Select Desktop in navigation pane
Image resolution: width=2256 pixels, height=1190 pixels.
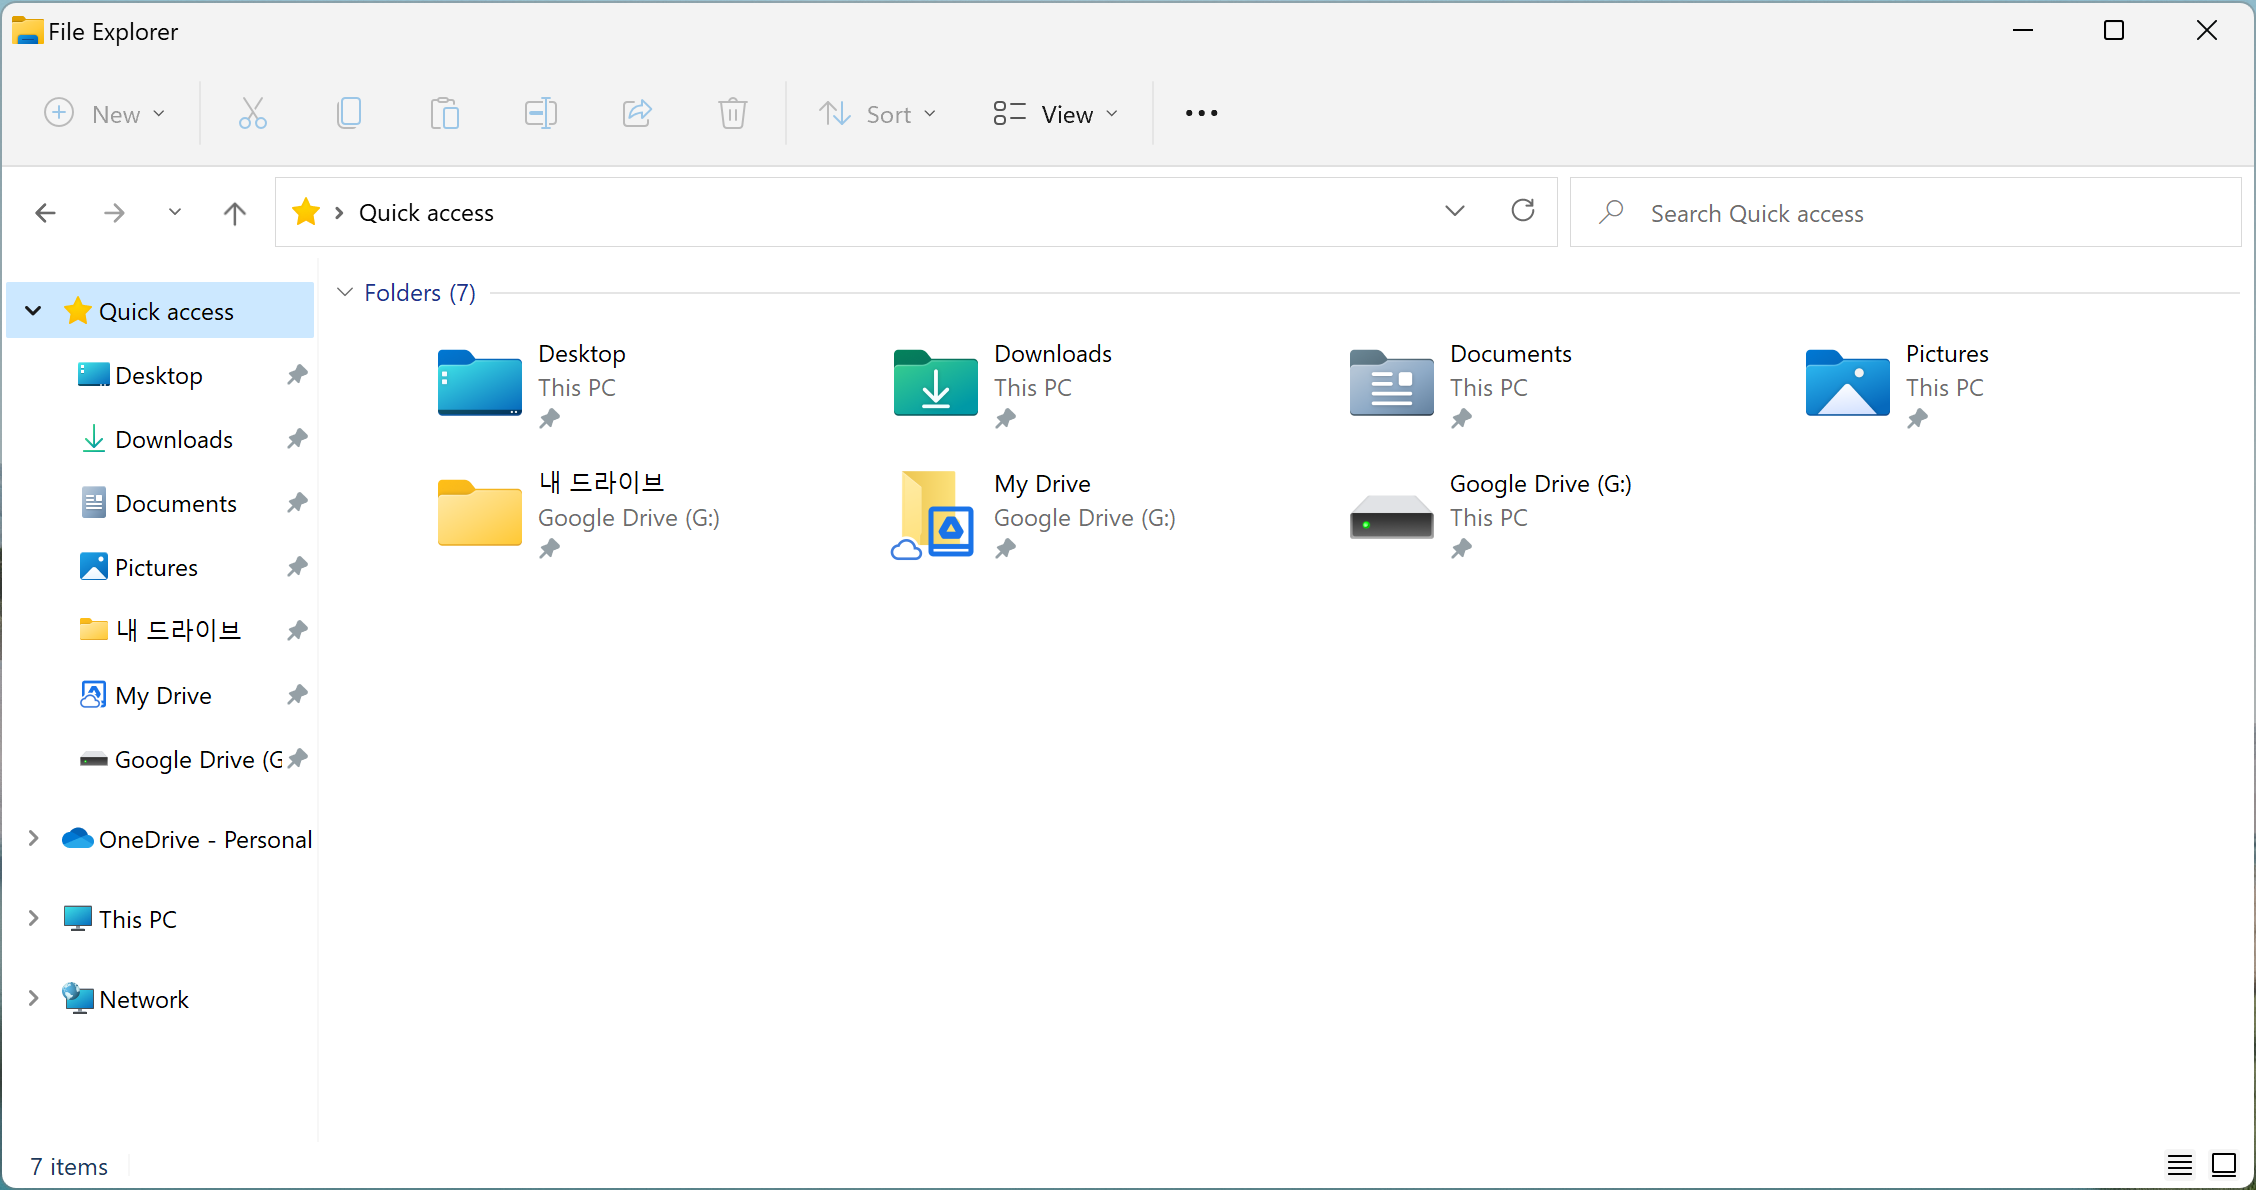(160, 375)
